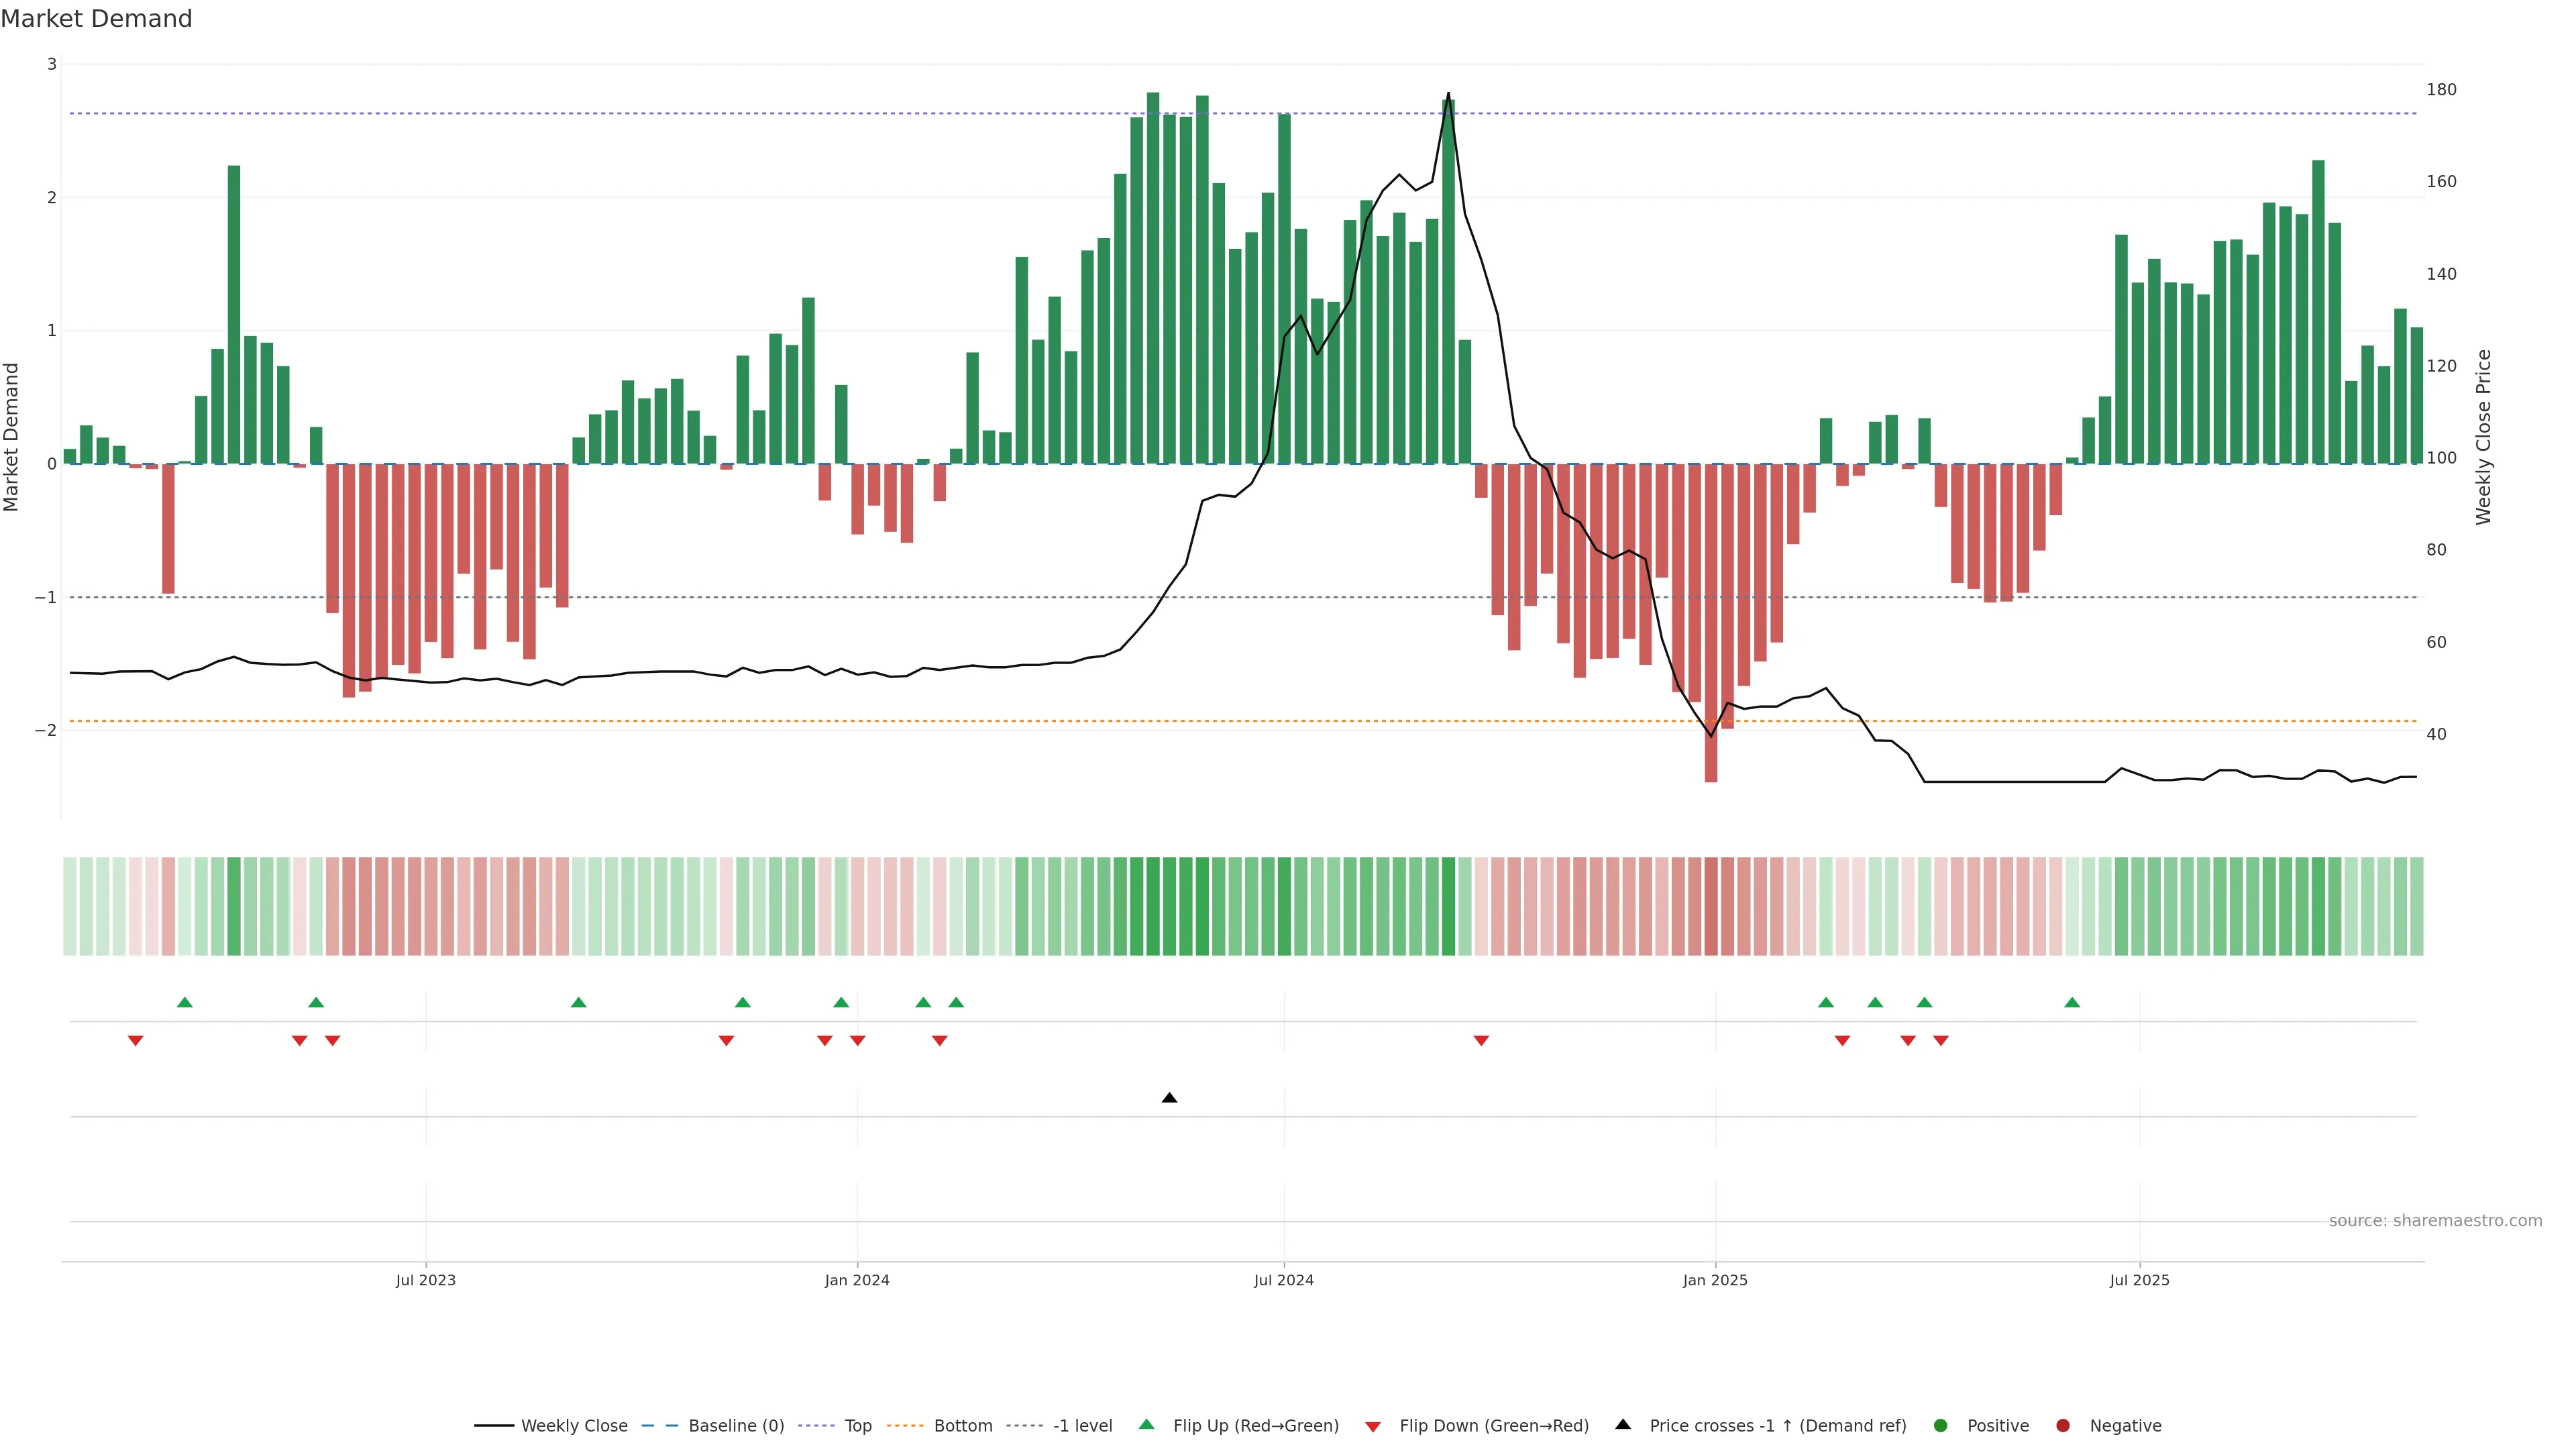
Task: Click the darkest red cell in the heat strip
Action: (1711, 906)
